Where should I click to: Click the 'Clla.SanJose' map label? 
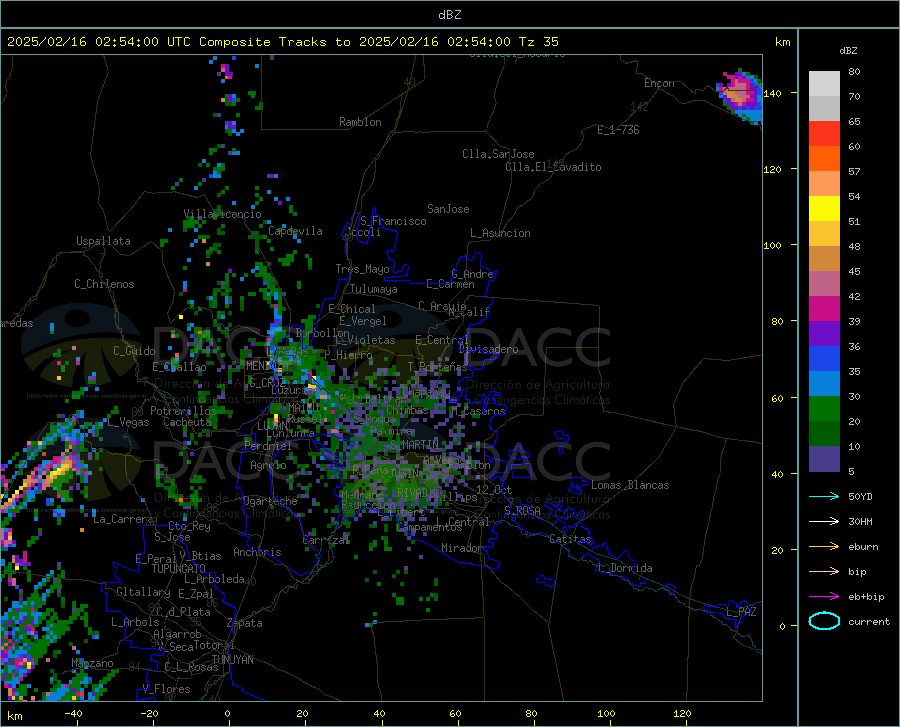click(x=498, y=154)
